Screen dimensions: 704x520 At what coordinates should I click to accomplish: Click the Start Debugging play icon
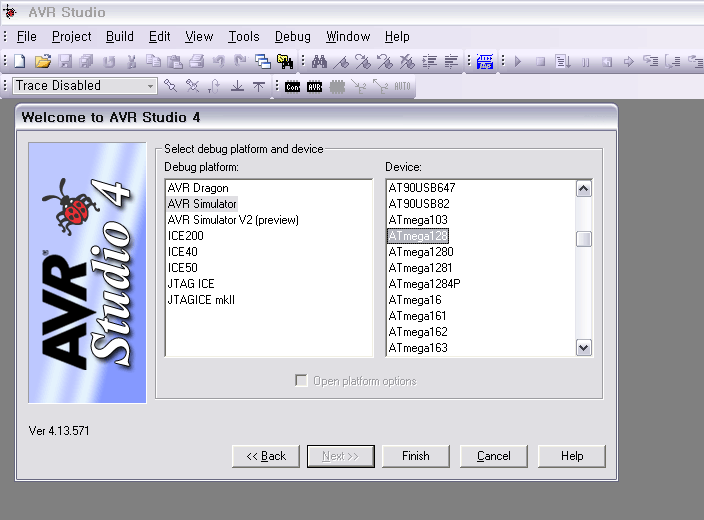coord(518,62)
